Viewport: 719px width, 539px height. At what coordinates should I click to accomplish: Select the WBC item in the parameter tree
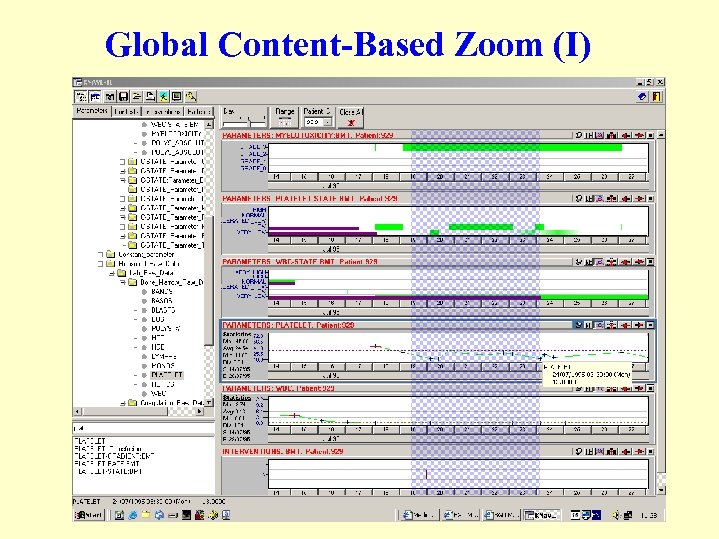[159, 394]
